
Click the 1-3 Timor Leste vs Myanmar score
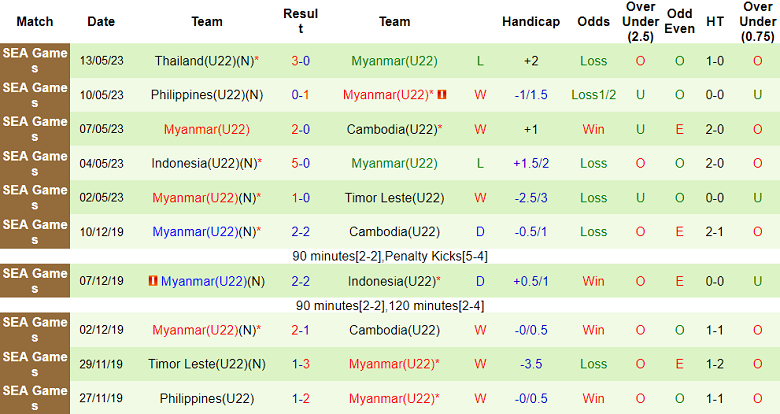pyautogui.click(x=300, y=364)
